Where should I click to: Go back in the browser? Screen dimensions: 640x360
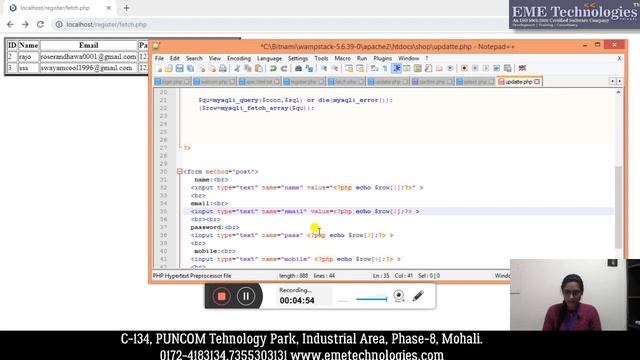(10, 24)
